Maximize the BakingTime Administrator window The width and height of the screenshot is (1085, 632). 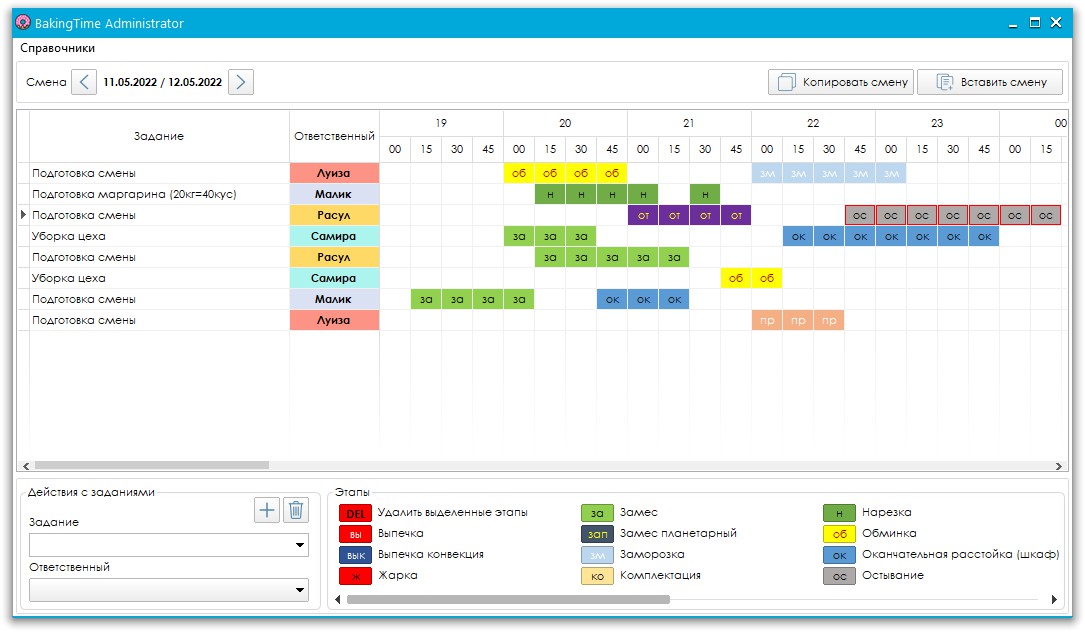click(x=1034, y=23)
